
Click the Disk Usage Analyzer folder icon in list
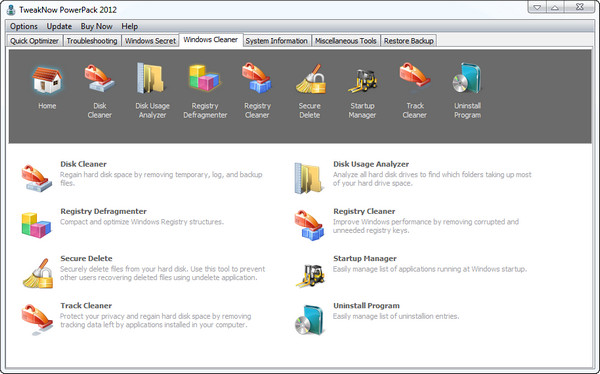(308, 178)
